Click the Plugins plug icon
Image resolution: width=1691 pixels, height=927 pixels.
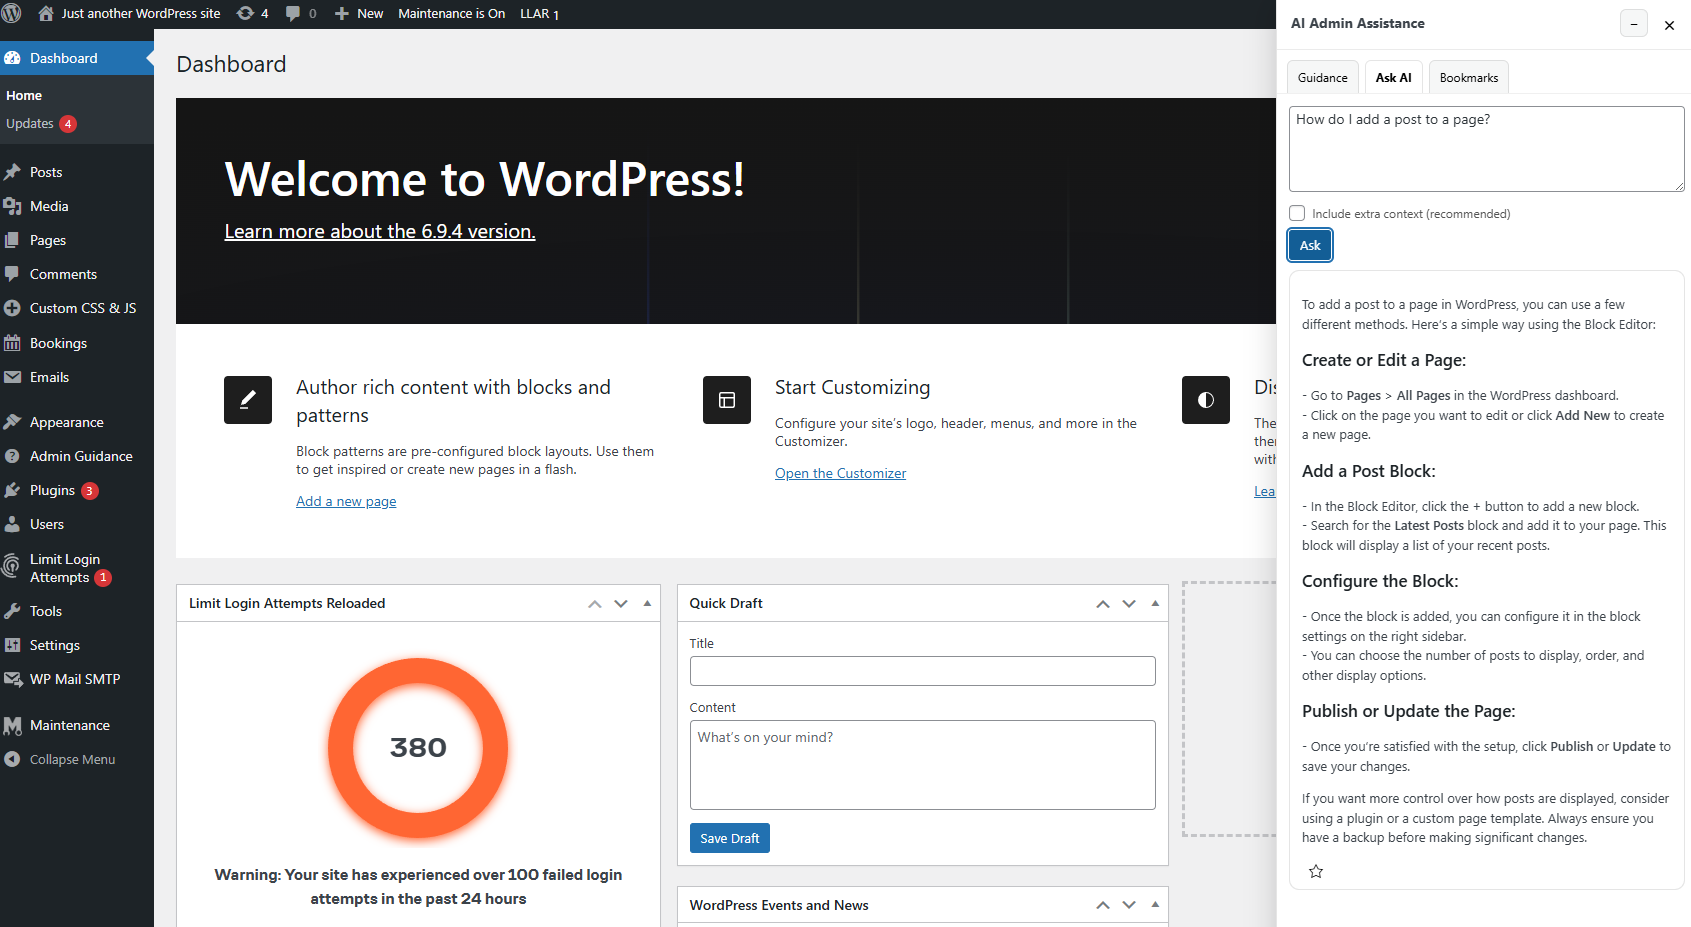coord(13,490)
